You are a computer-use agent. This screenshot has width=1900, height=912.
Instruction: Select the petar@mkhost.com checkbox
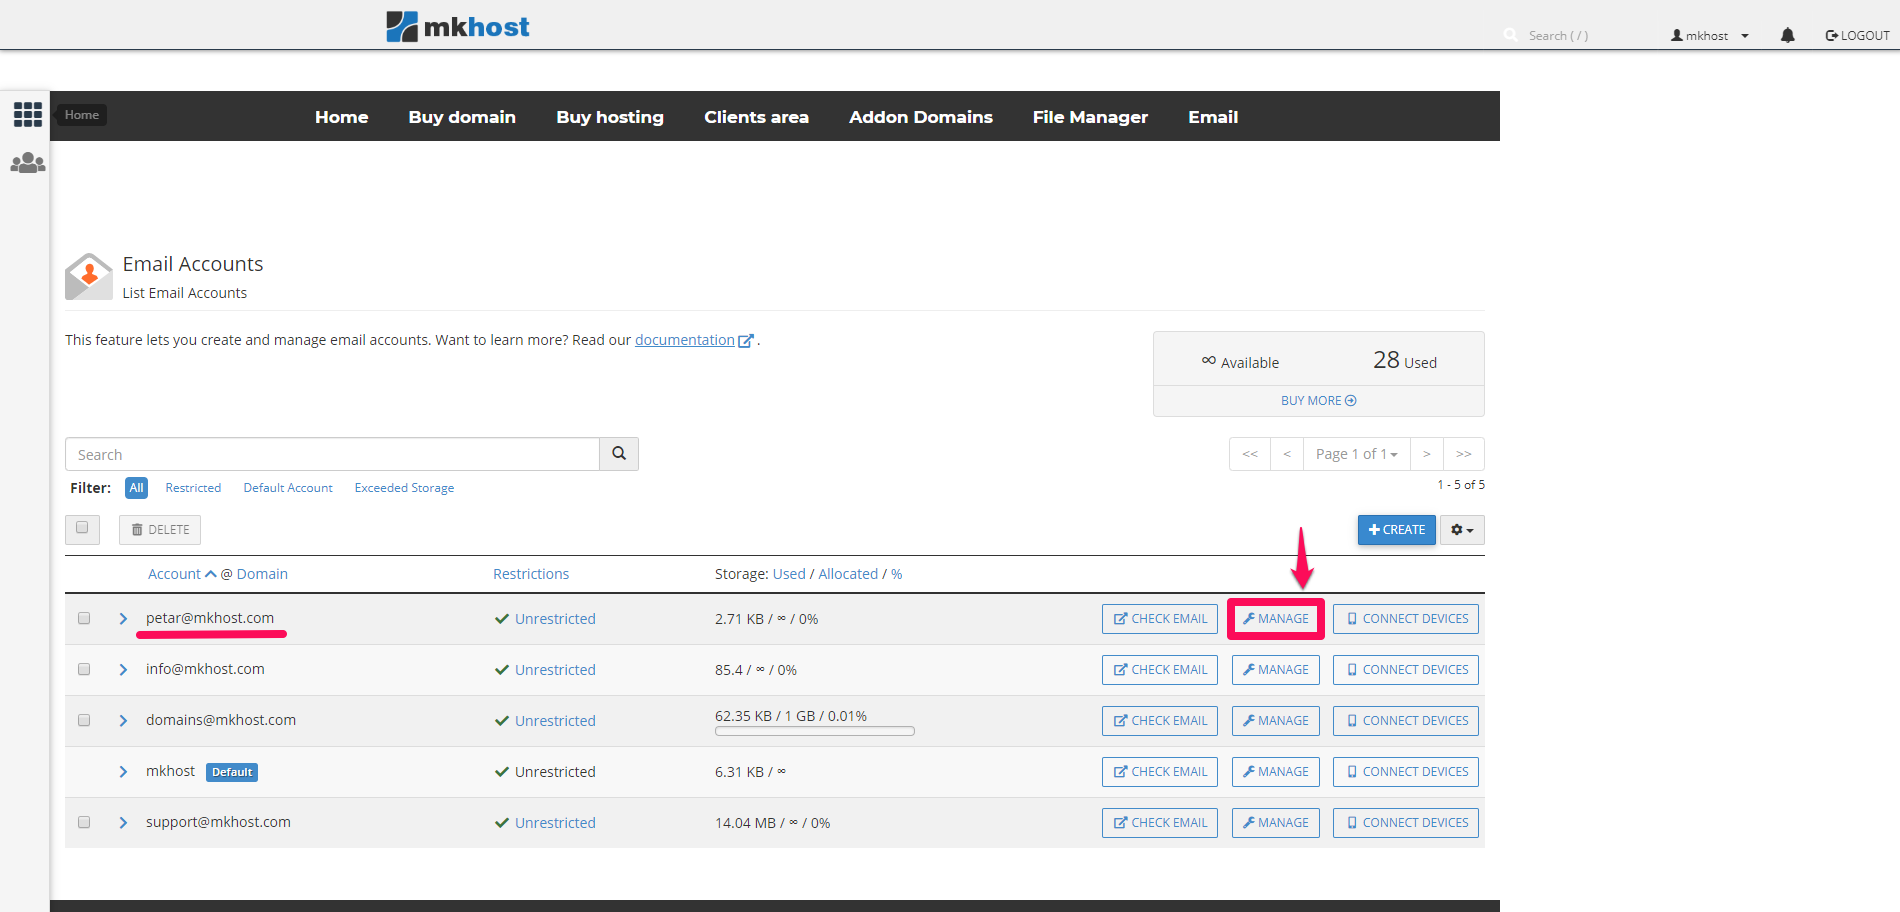pyautogui.click(x=84, y=618)
